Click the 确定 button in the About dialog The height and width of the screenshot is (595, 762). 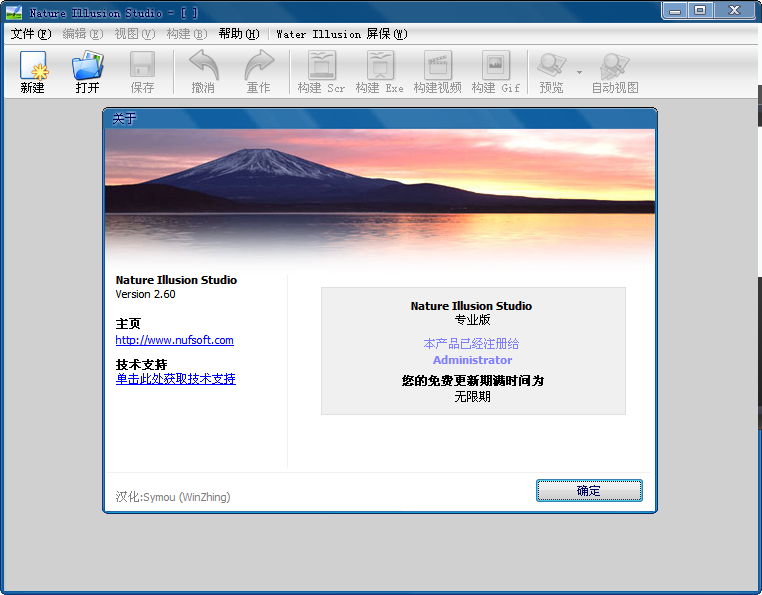(x=589, y=490)
